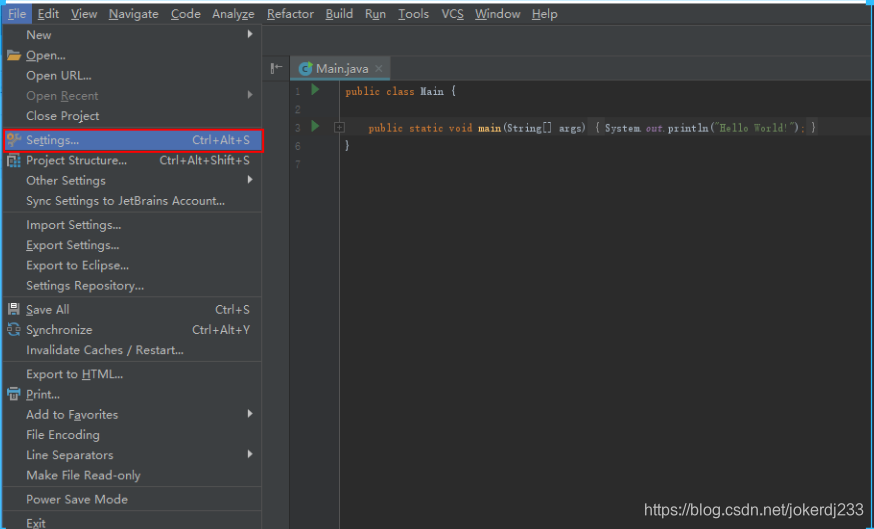The width and height of the screenshot is (874, 529).
Task: Choose Export to HTML...
Action: pos(132,374)
